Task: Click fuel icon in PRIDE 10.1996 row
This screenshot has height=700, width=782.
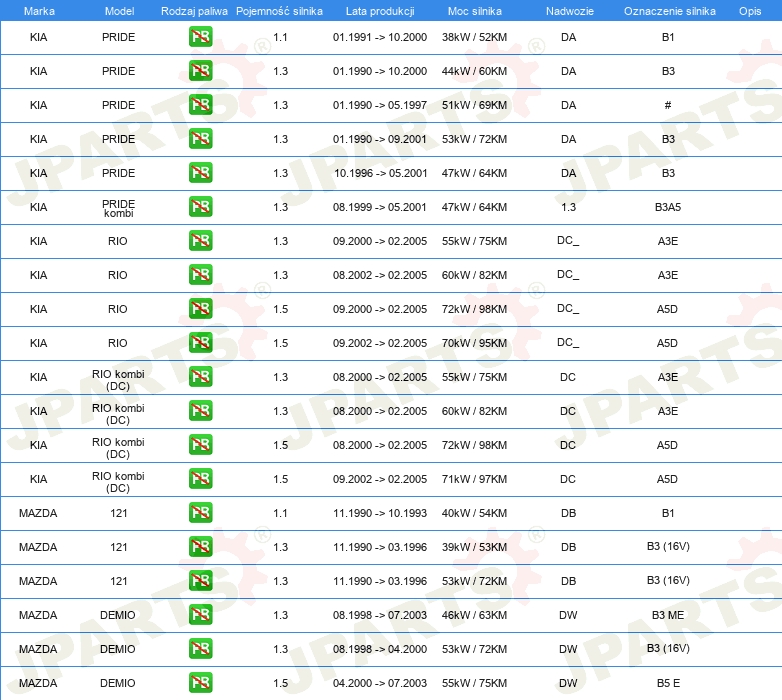Action: pyautogui.click(x=200, y=173)
